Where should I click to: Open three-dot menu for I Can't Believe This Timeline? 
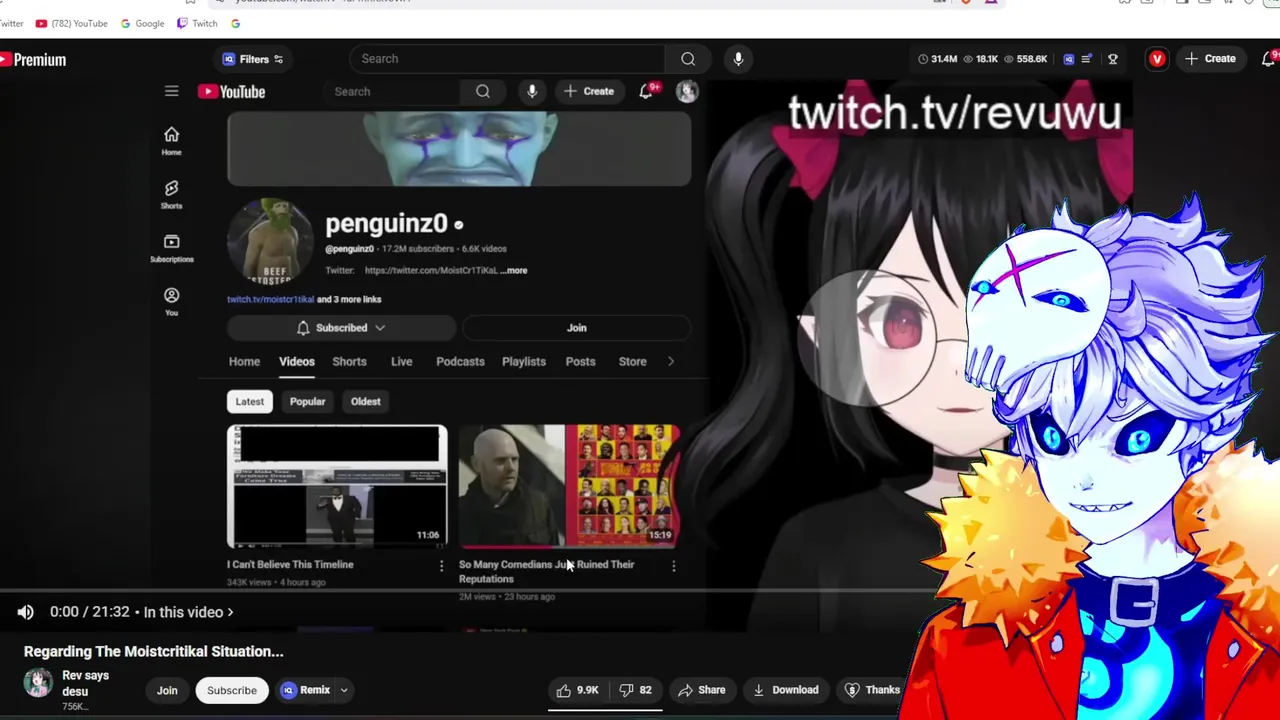(441, 566)
